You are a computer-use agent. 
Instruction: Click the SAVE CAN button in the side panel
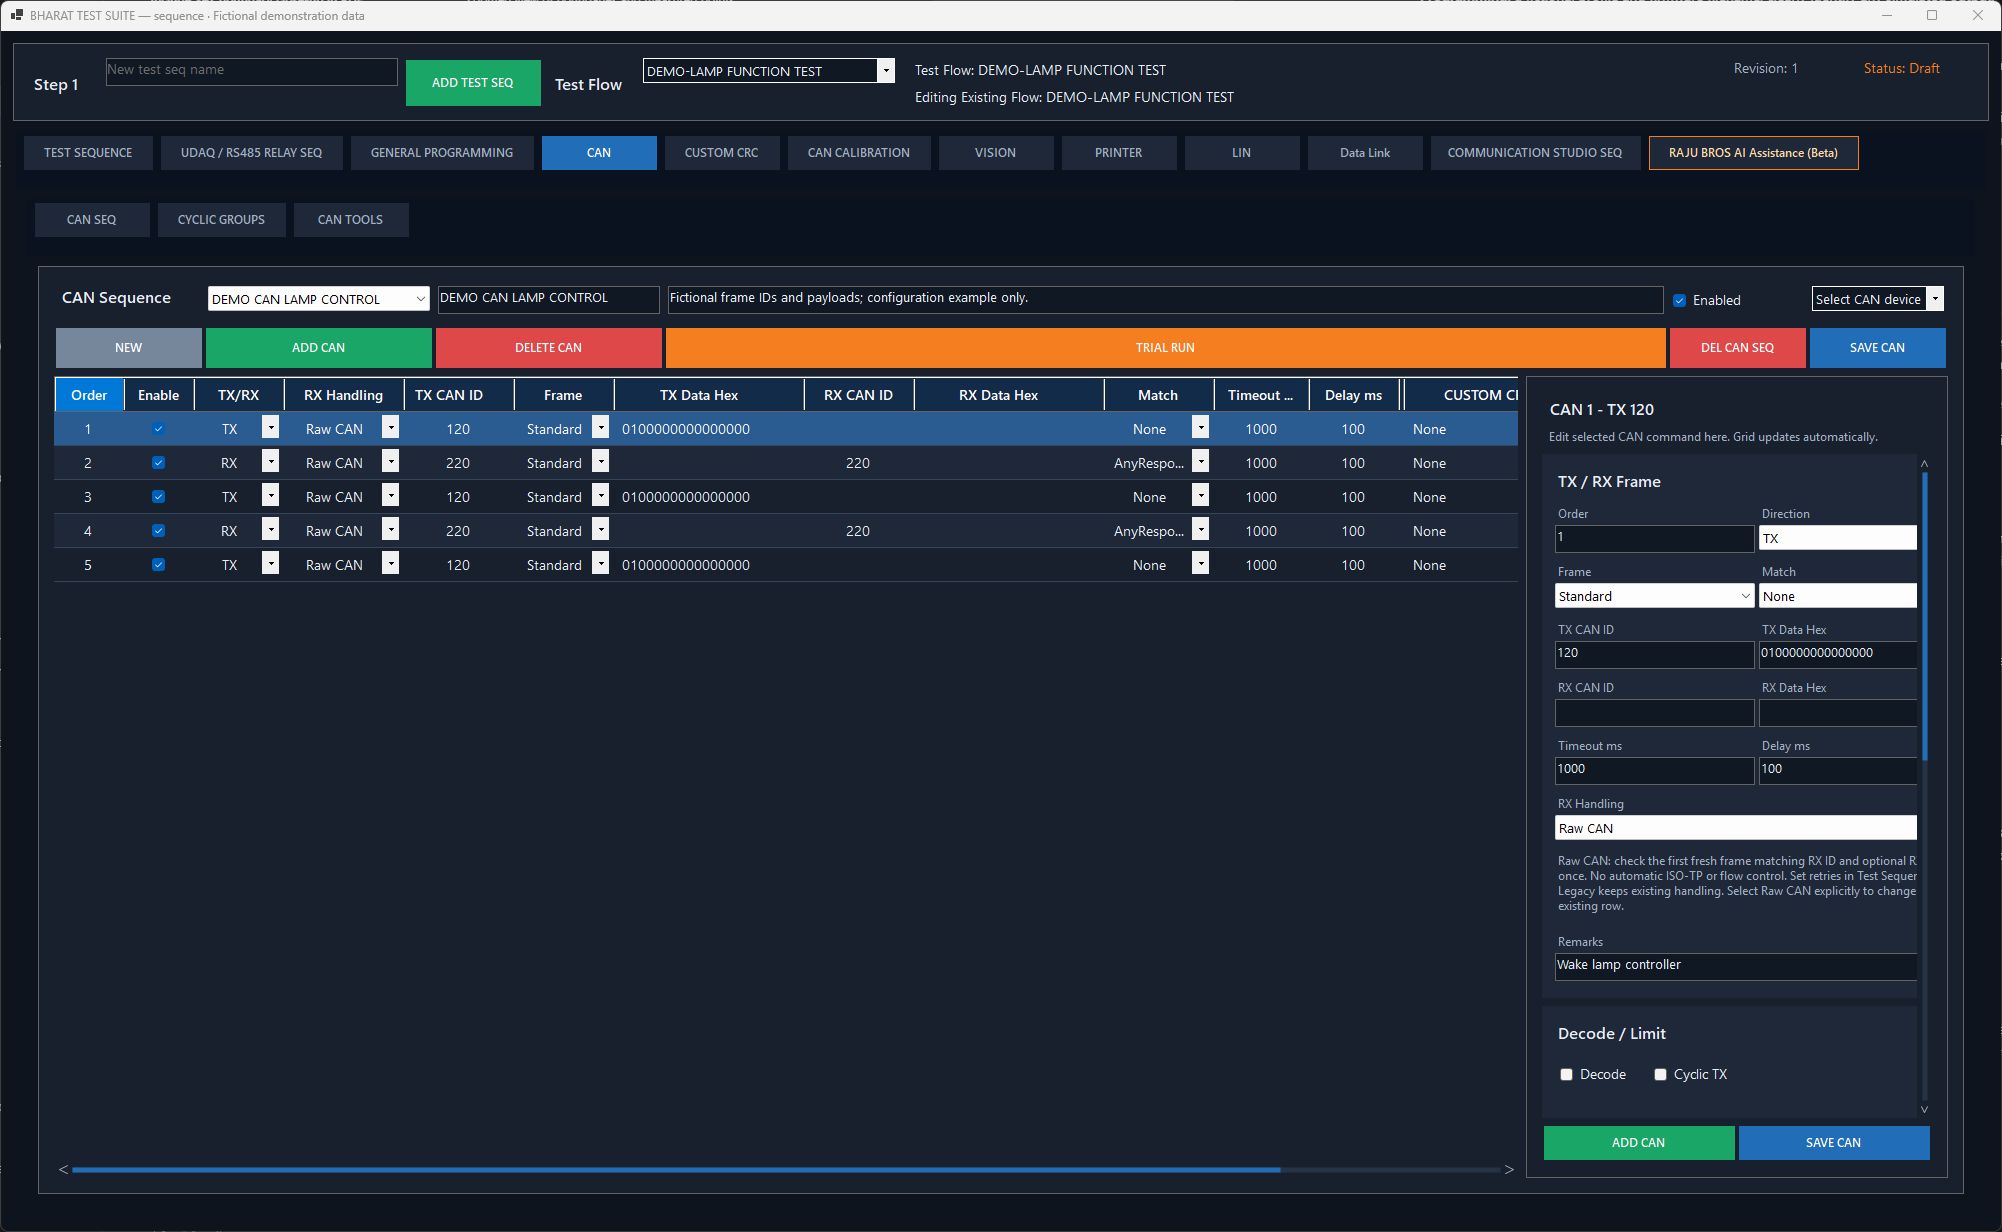(x=1833, y=1143)
